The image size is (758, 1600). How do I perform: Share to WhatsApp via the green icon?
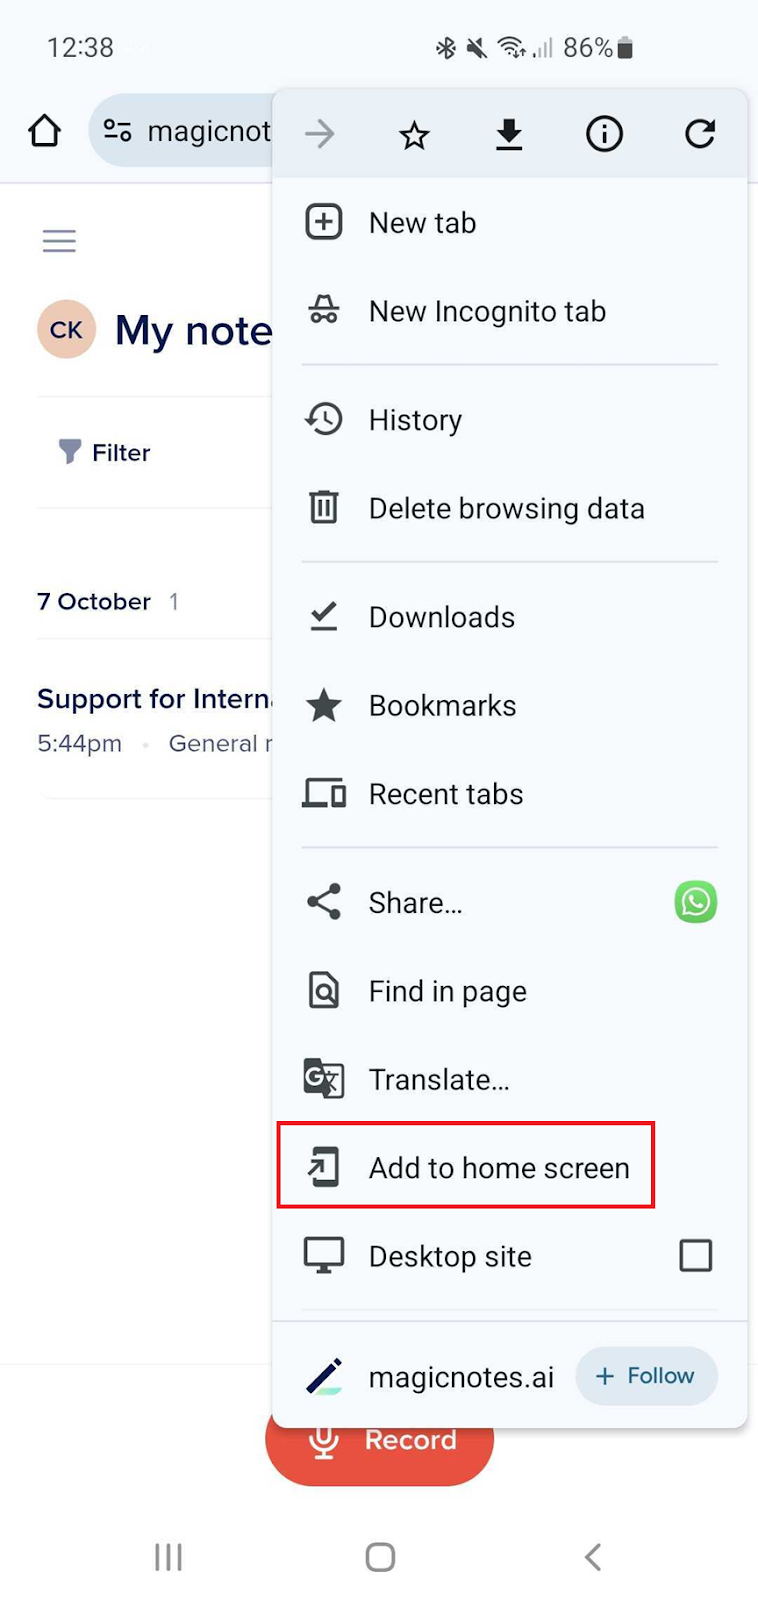coord(694,902)
